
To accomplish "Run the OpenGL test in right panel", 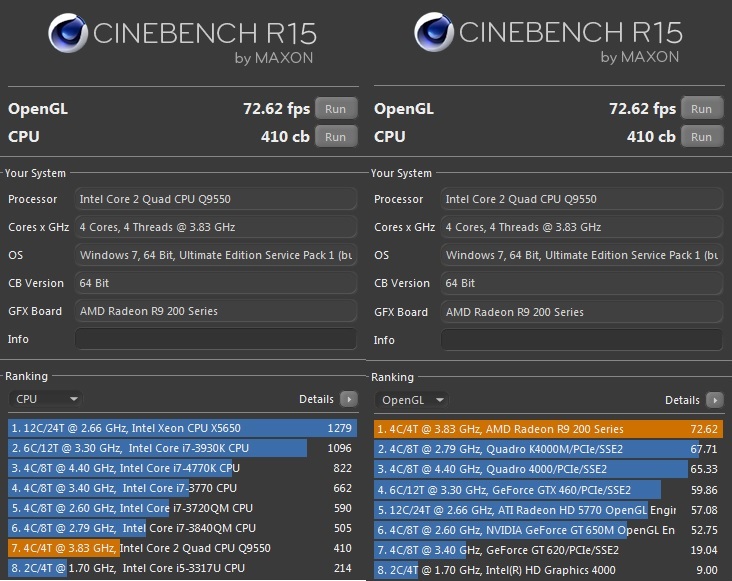I will [x=702, y=109].
